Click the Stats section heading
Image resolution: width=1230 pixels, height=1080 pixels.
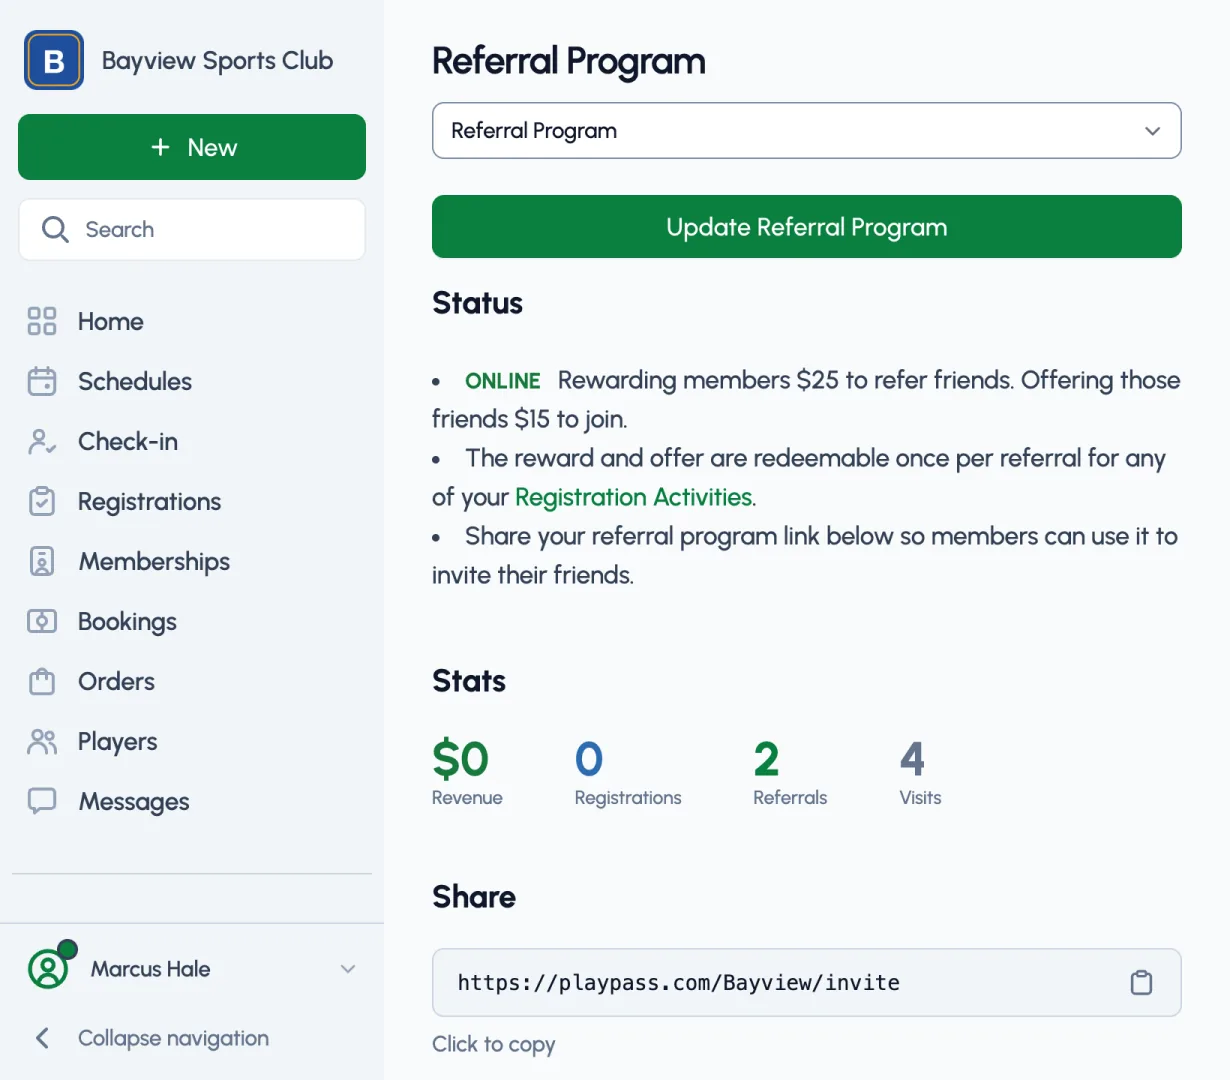point(469,681)
